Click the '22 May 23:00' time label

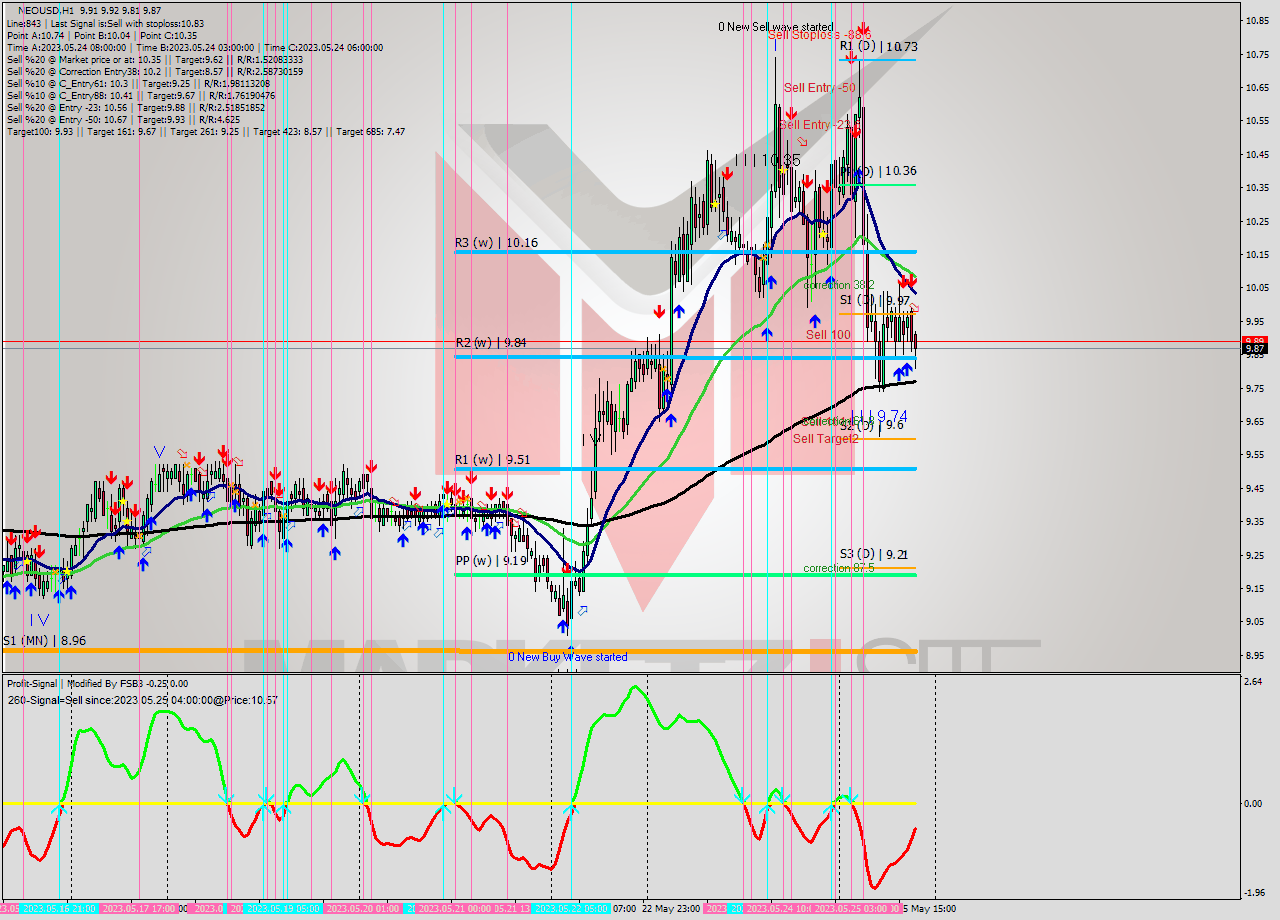click(671, 909)
